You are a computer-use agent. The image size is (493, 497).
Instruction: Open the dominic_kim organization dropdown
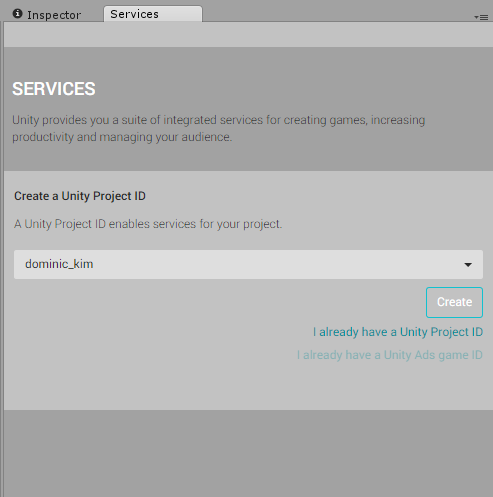(248, 264)
